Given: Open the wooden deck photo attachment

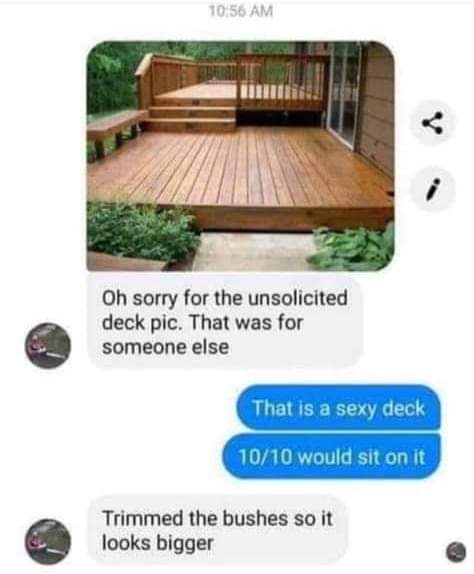Looking at the screenshot, I should coord(240,156).
